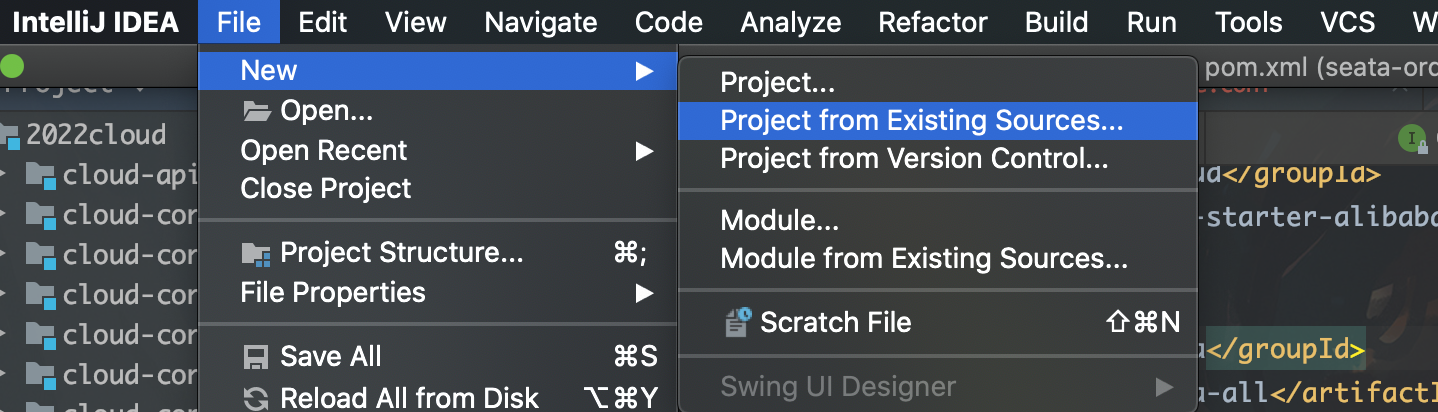The image size is (1438, 412).
Task: Click the Open folder icon
Action: [x=256, y=111]
